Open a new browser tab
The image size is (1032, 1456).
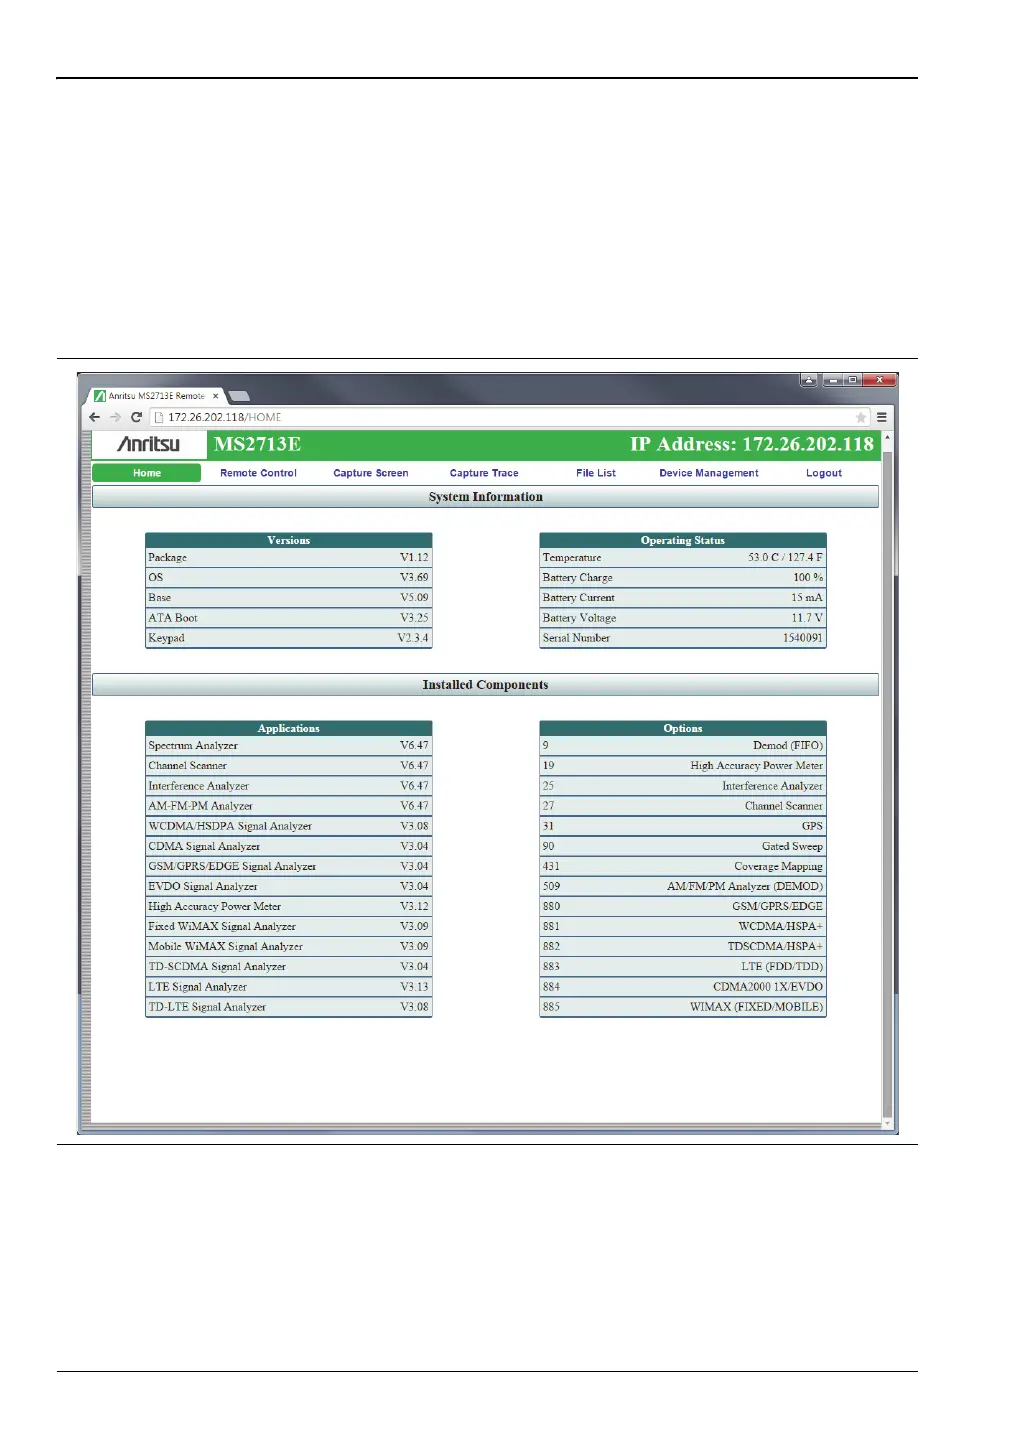tap(239, 396)
